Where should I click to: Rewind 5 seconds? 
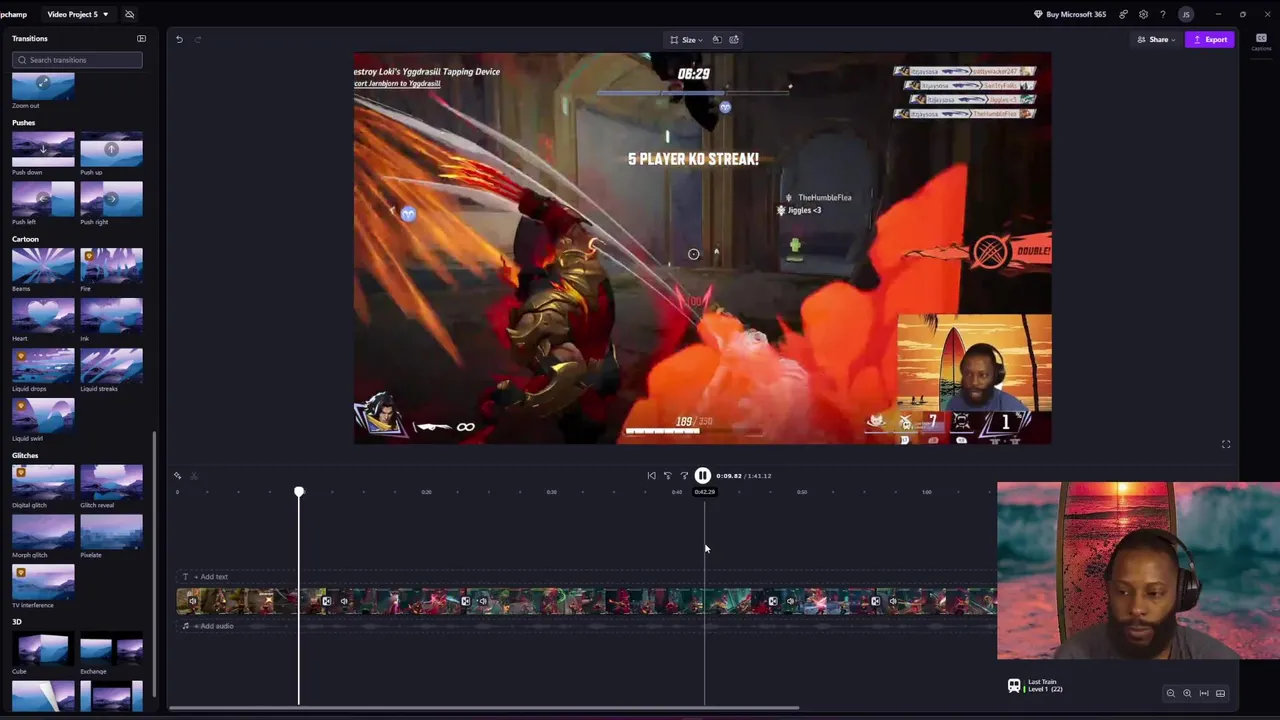[x=668, y=476]
